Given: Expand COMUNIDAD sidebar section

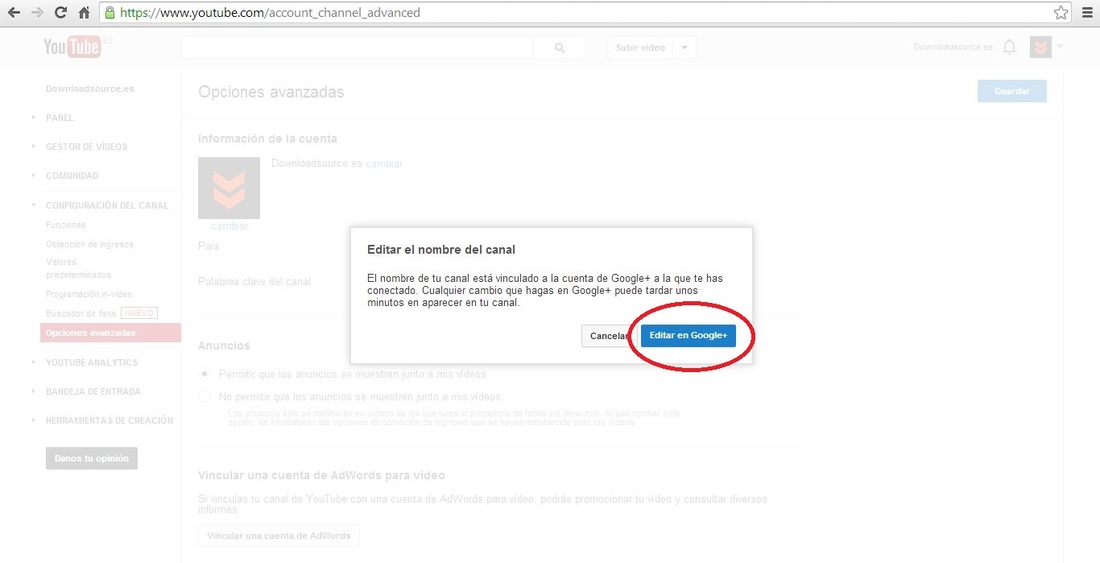Looking at the screenshot, I should [x=72, y=176].
